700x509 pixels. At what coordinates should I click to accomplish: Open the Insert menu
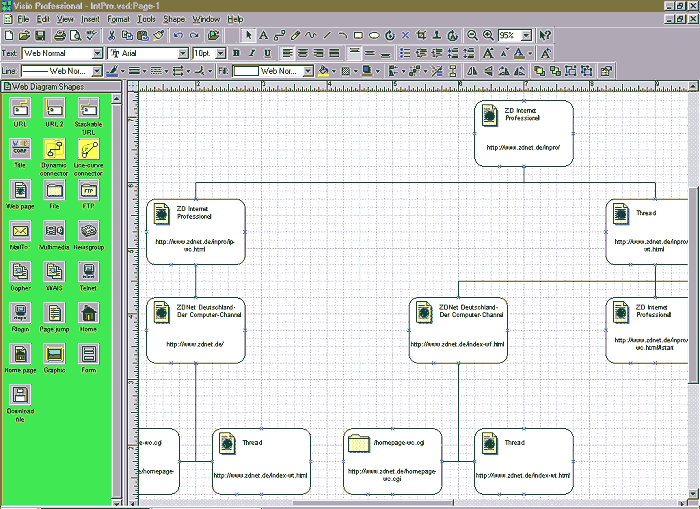90,19
